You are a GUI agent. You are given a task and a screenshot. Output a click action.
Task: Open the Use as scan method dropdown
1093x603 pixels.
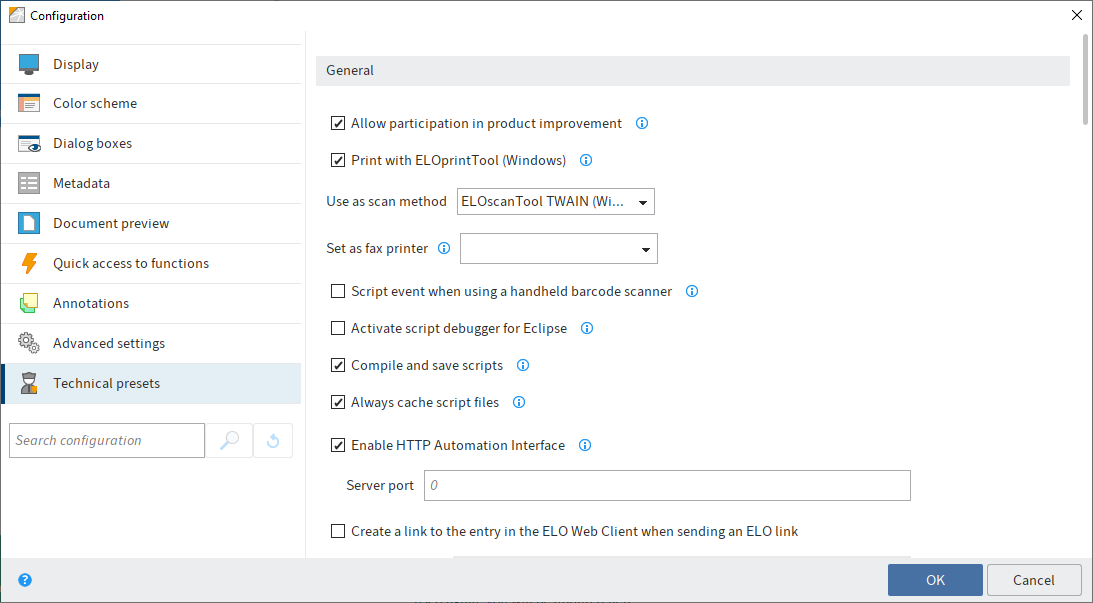[x=555, y=202]
